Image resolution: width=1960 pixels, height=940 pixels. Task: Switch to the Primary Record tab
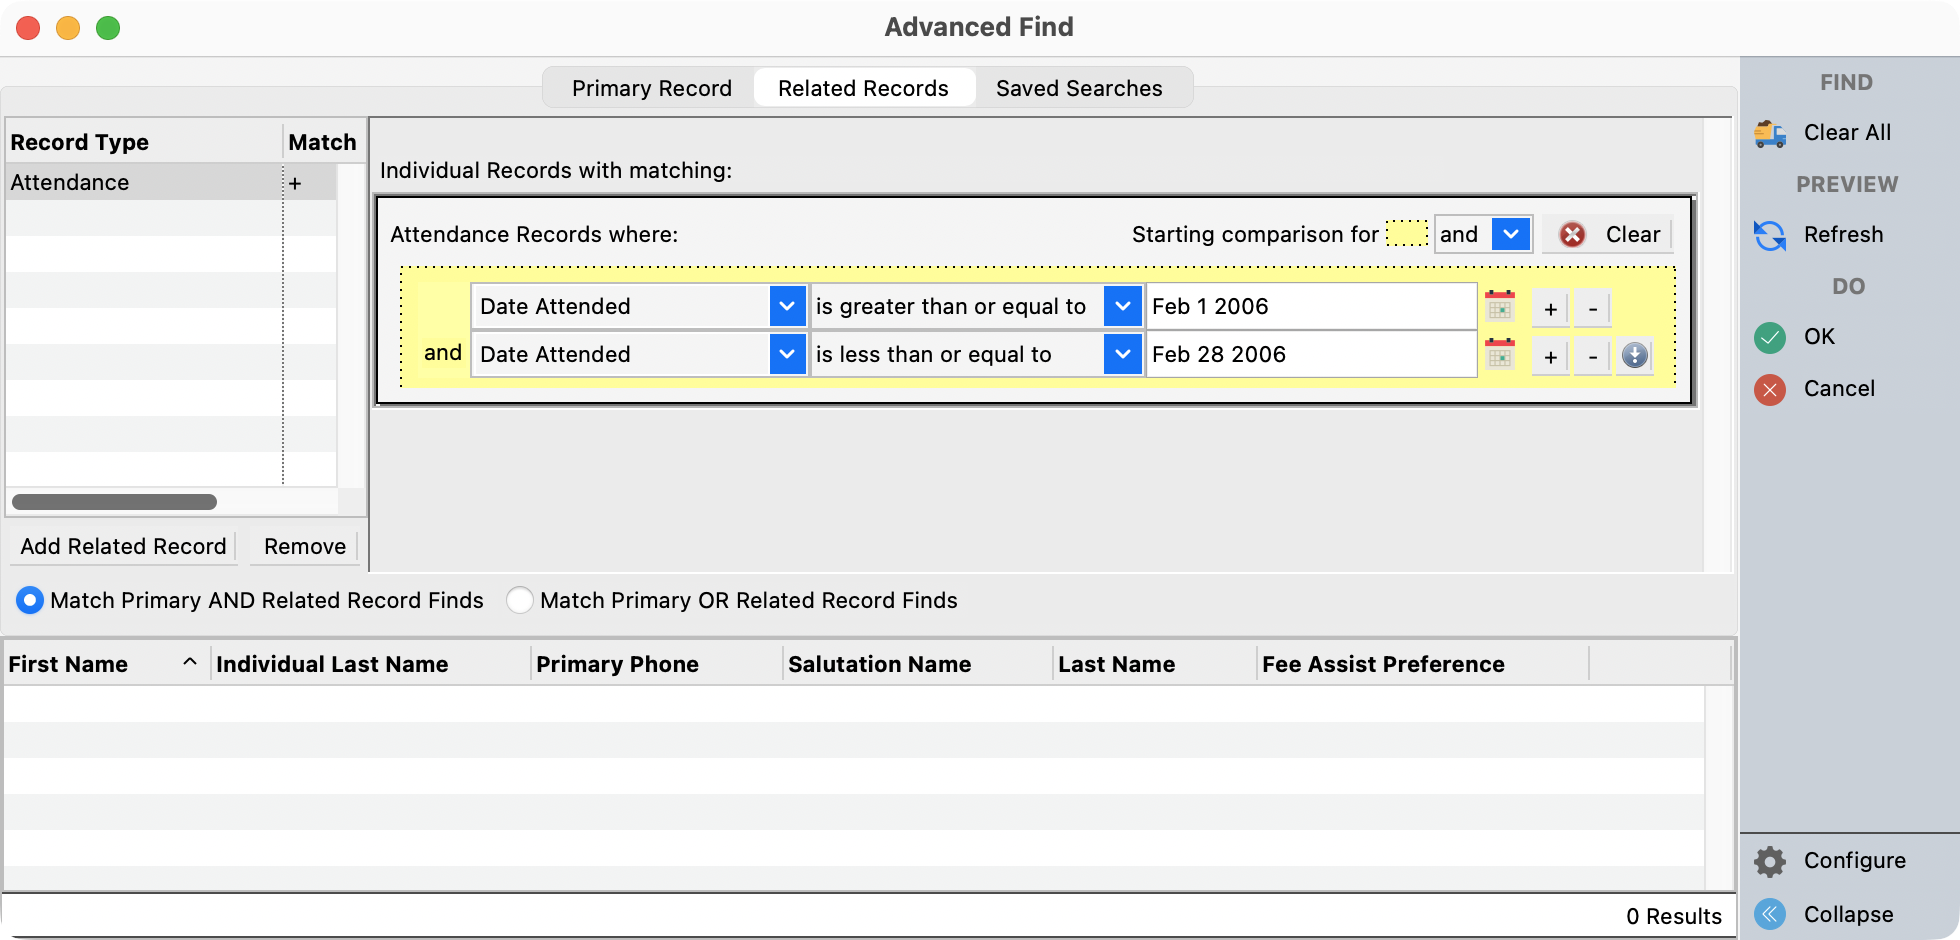[x=652, y=88]
